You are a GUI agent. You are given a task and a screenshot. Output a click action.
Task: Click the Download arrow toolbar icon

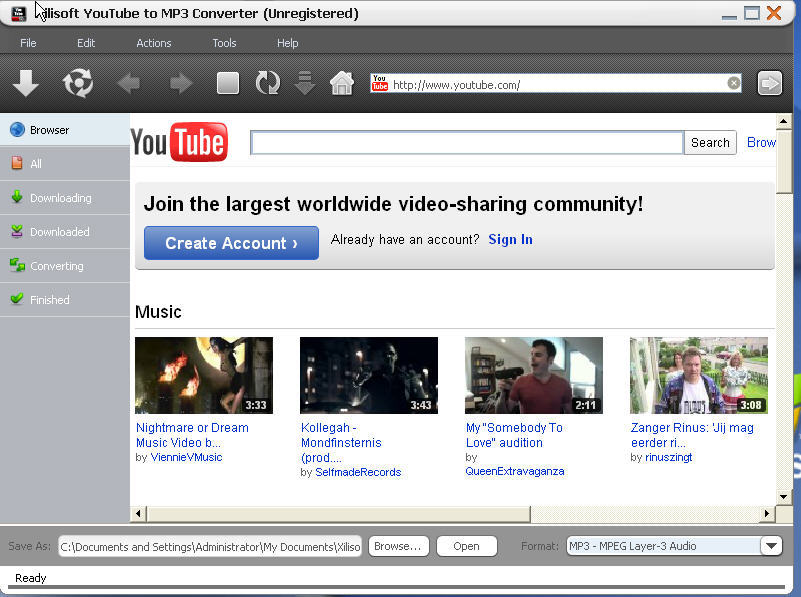pos(25,82)
